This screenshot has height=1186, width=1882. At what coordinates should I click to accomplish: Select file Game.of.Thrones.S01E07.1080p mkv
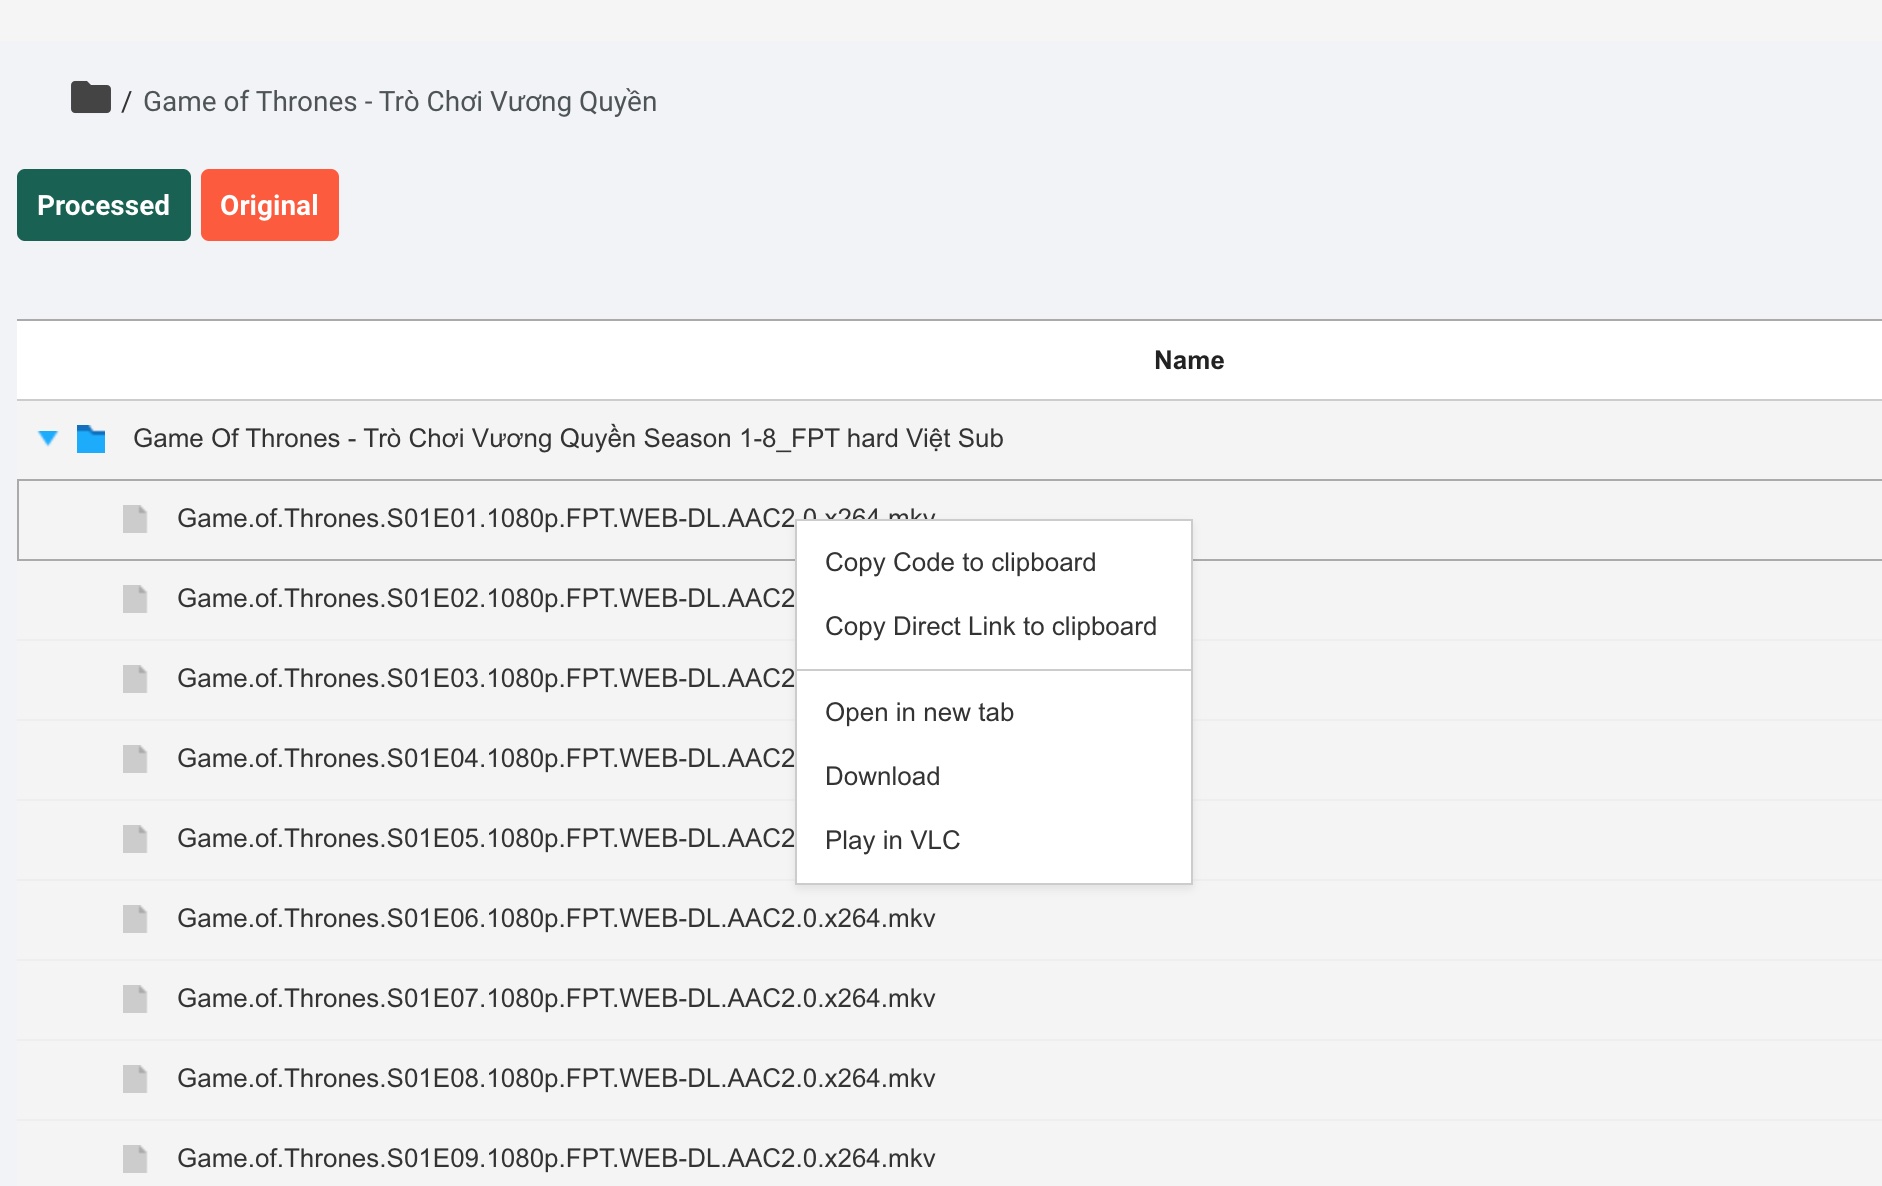556,998
